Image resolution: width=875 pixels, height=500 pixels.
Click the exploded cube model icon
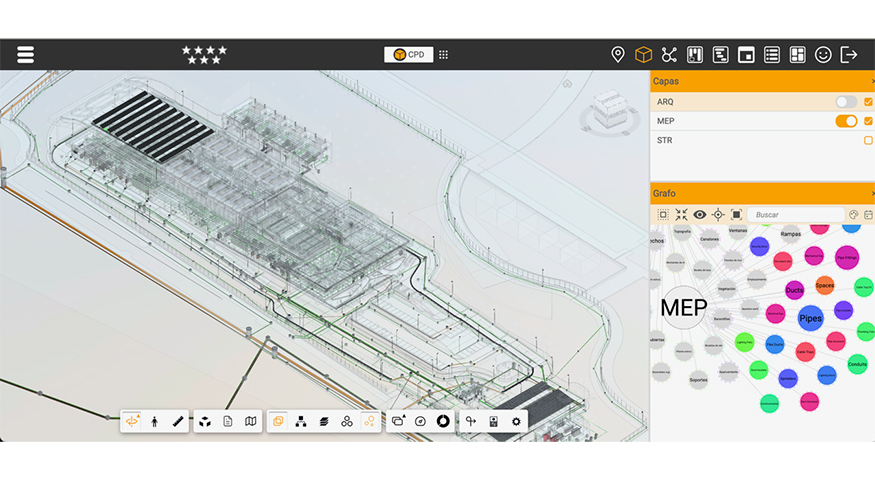(x=205, y=421)
